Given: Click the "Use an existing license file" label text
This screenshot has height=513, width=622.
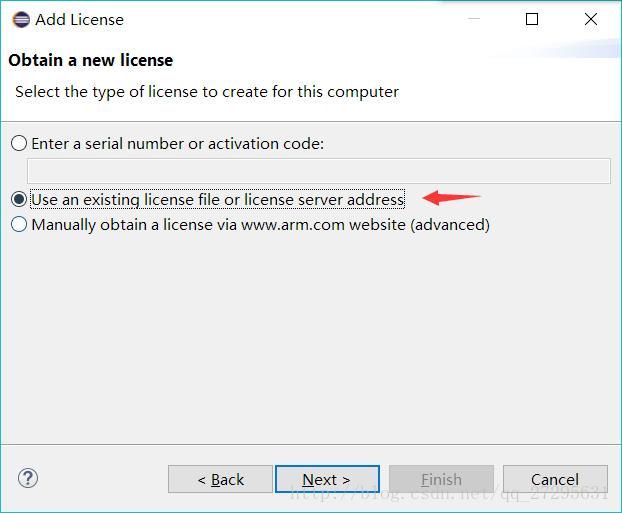Looking at the screenshot, I should tap(217, 200).
